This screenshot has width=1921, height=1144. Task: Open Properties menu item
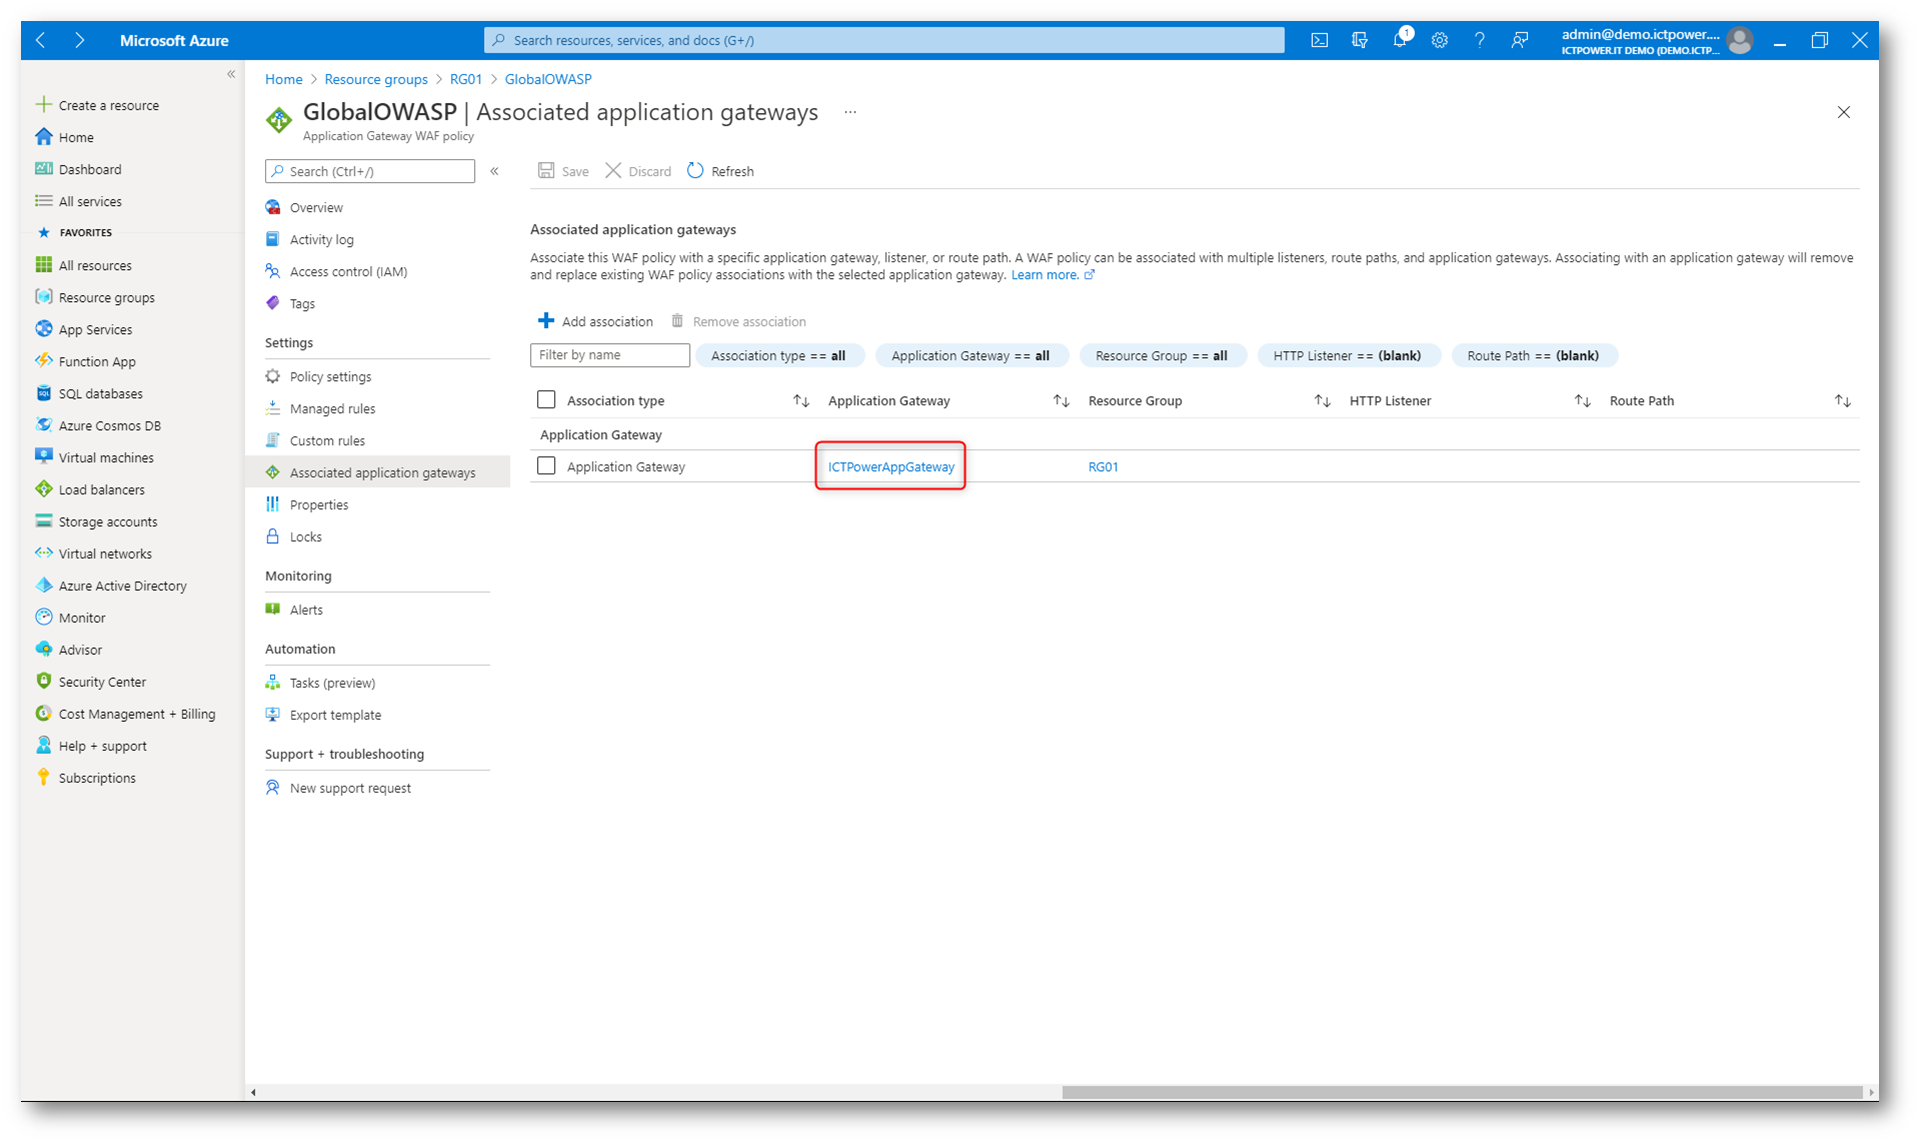319,504
